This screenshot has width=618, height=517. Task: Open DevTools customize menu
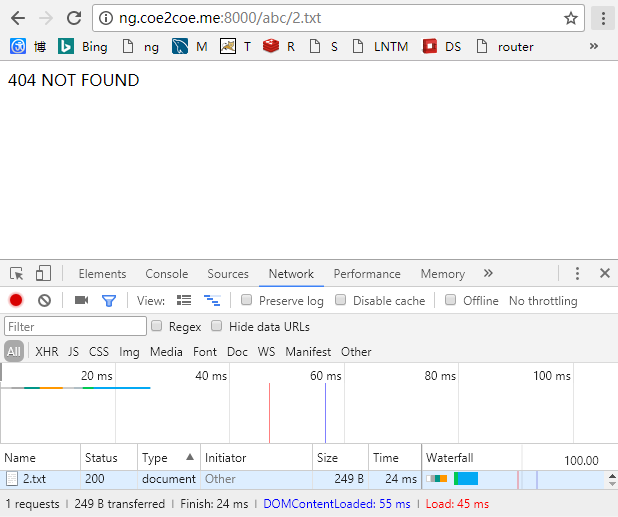click(x=577, y=273)
